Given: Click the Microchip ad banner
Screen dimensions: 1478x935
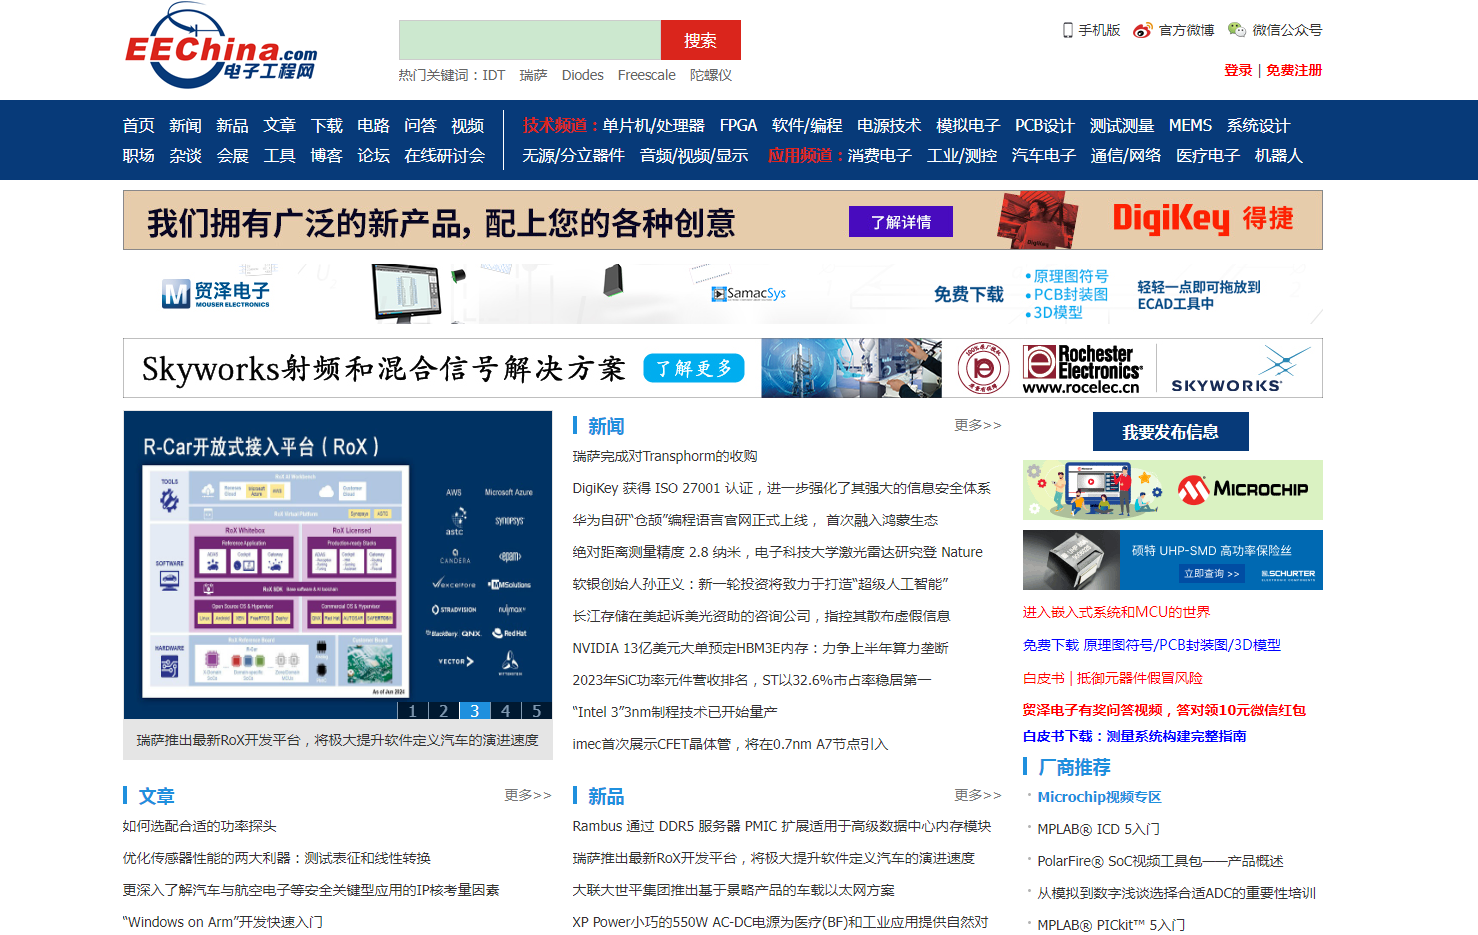Looking at the screenshot, I should pos(1173,490).
